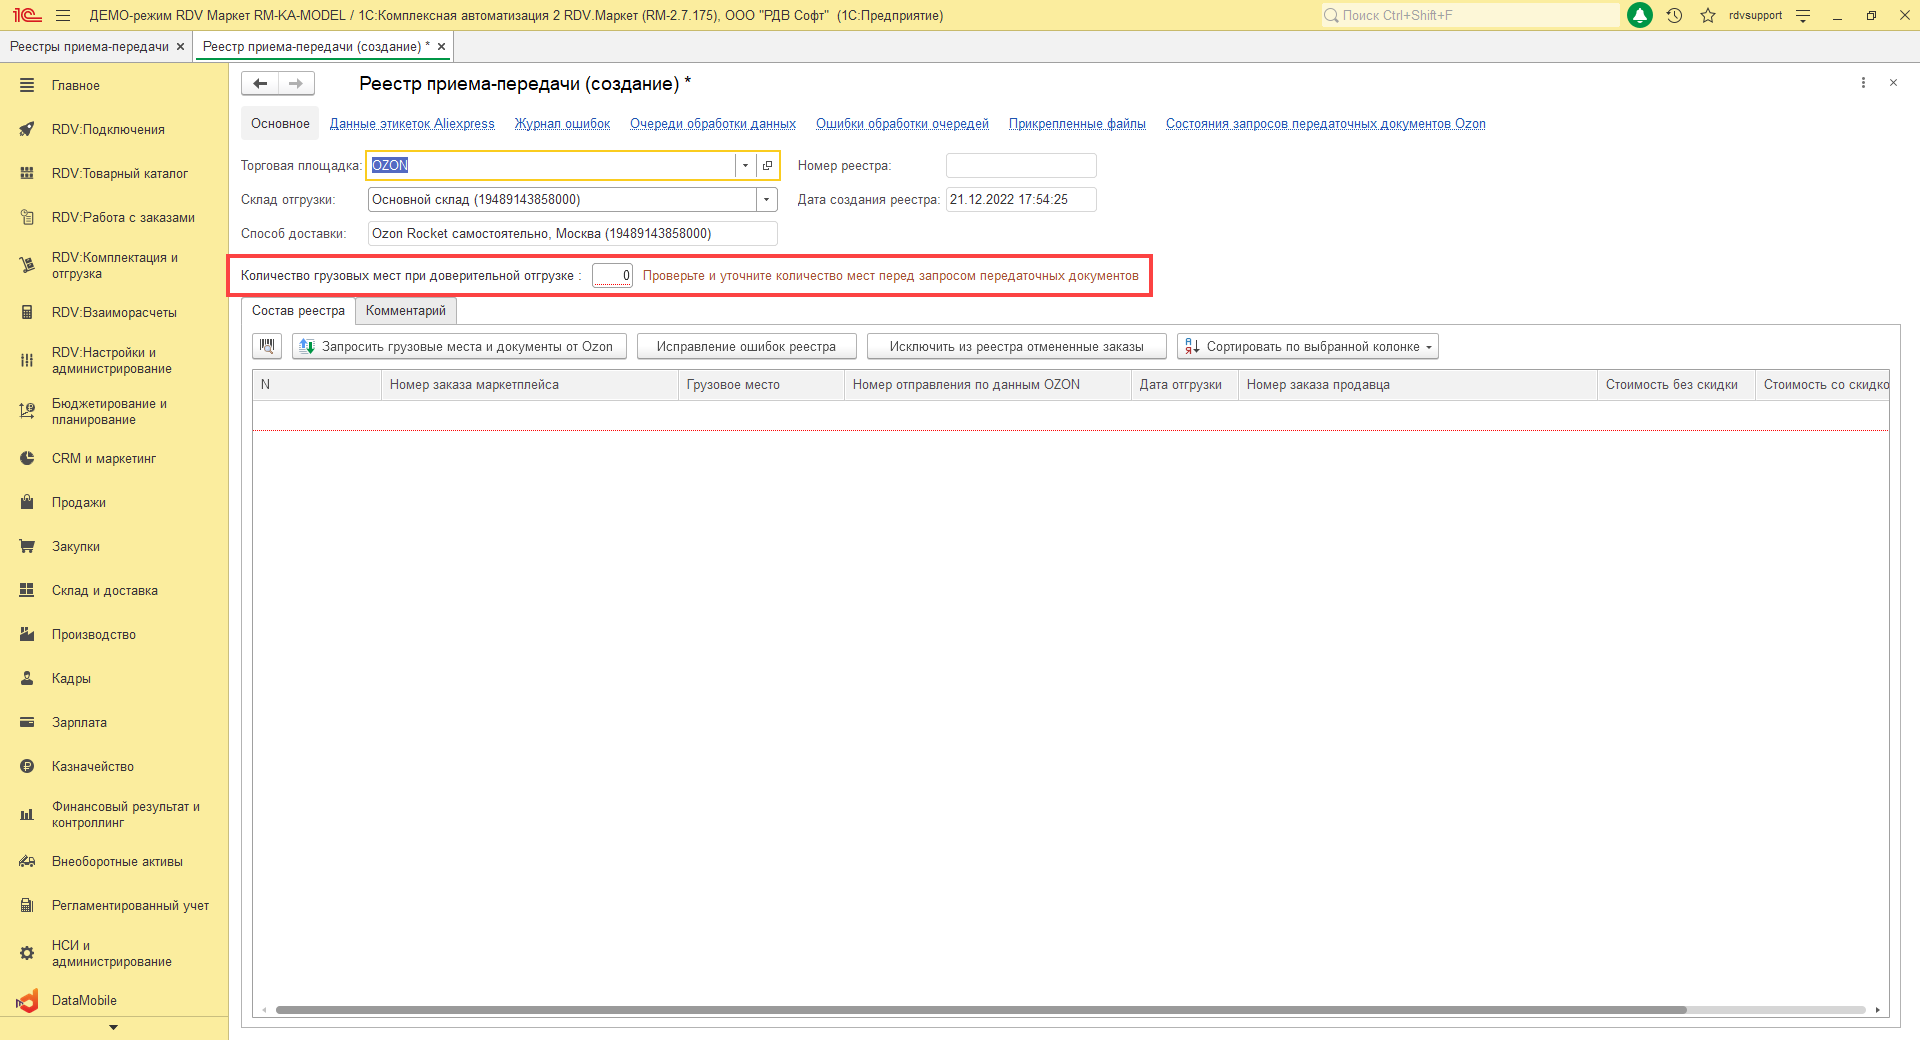Switch to Реестры приема-передачи tab
Viewport: 1920px width, 1040px height.
tap(89, 47)
